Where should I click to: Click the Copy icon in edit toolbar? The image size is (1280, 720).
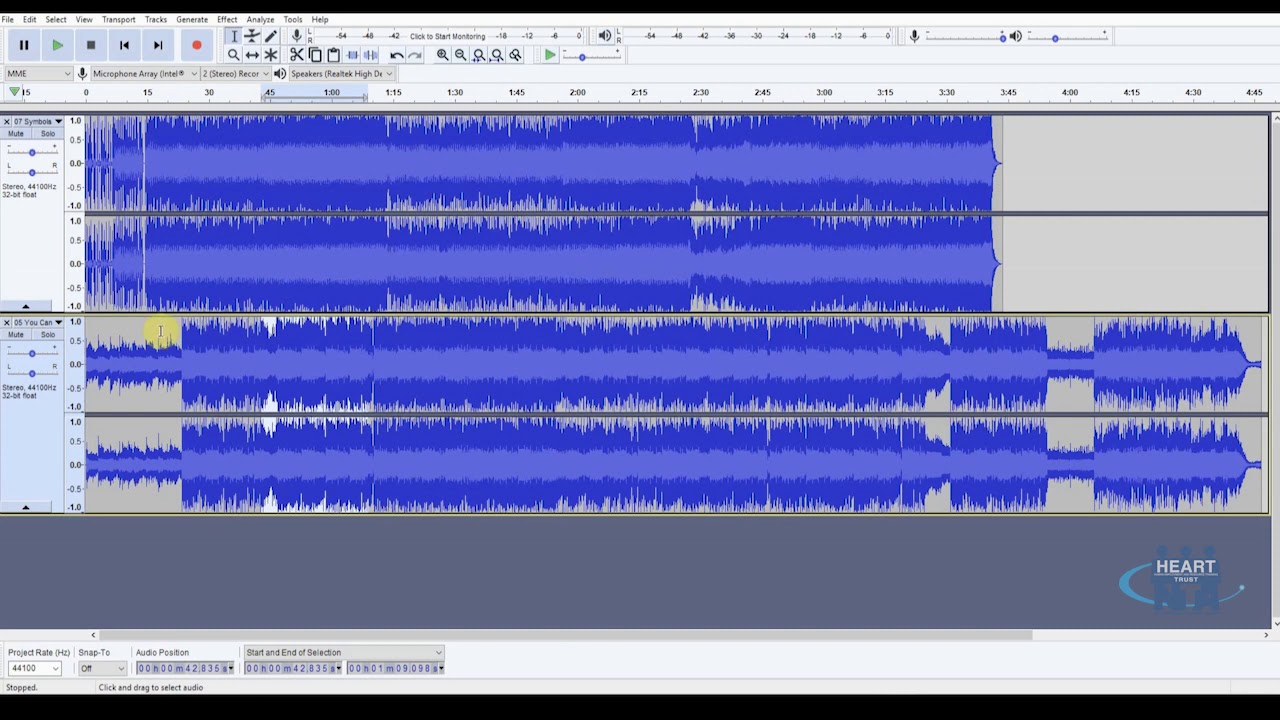point(315,55)
